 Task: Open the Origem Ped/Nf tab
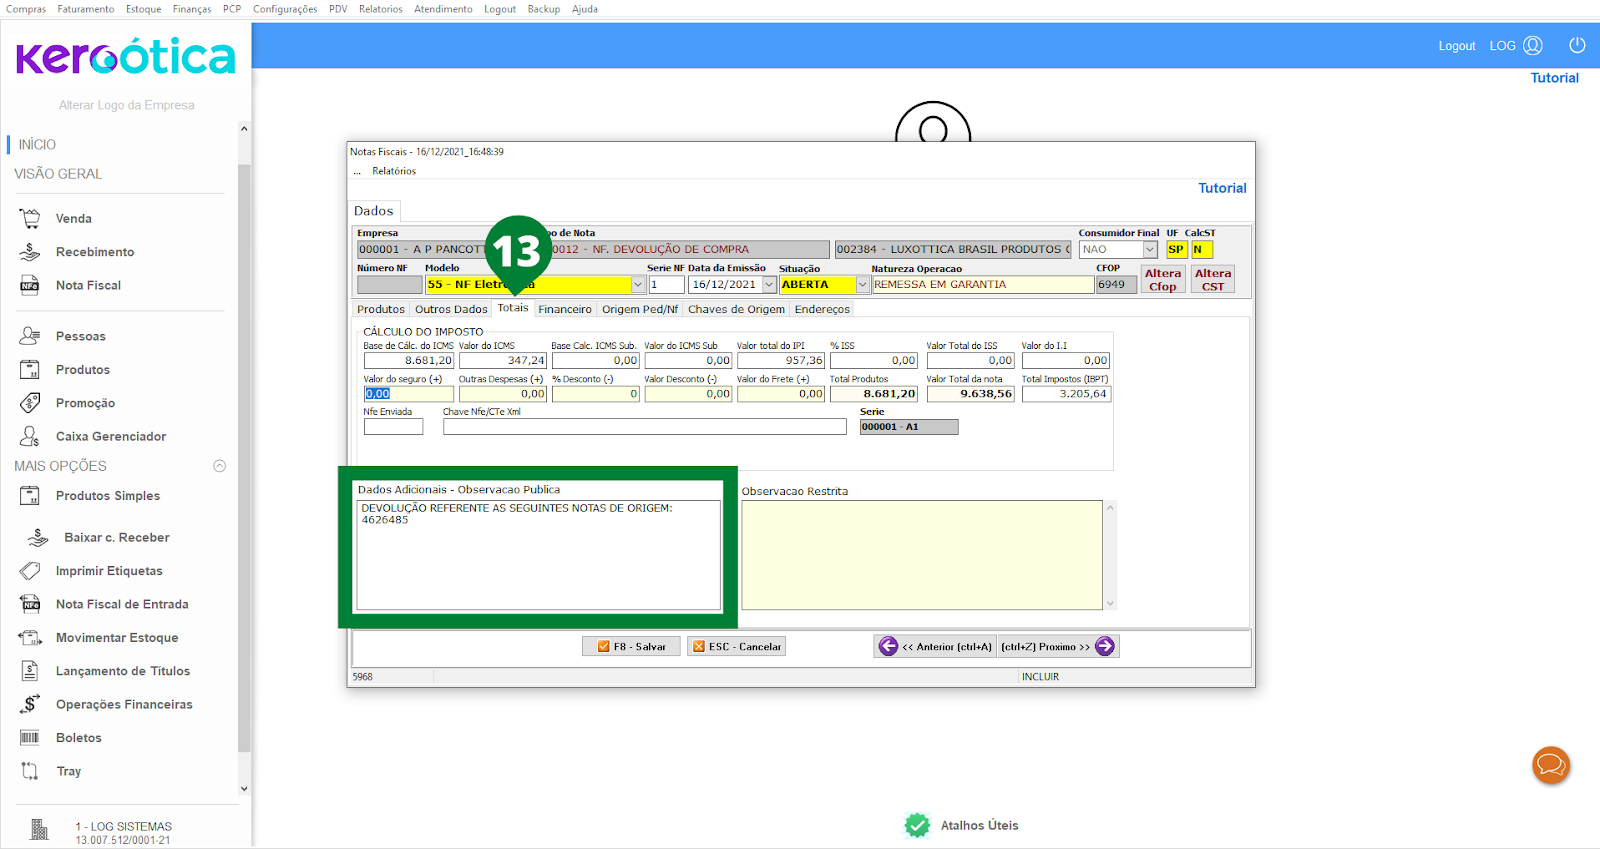pos(640,309)
